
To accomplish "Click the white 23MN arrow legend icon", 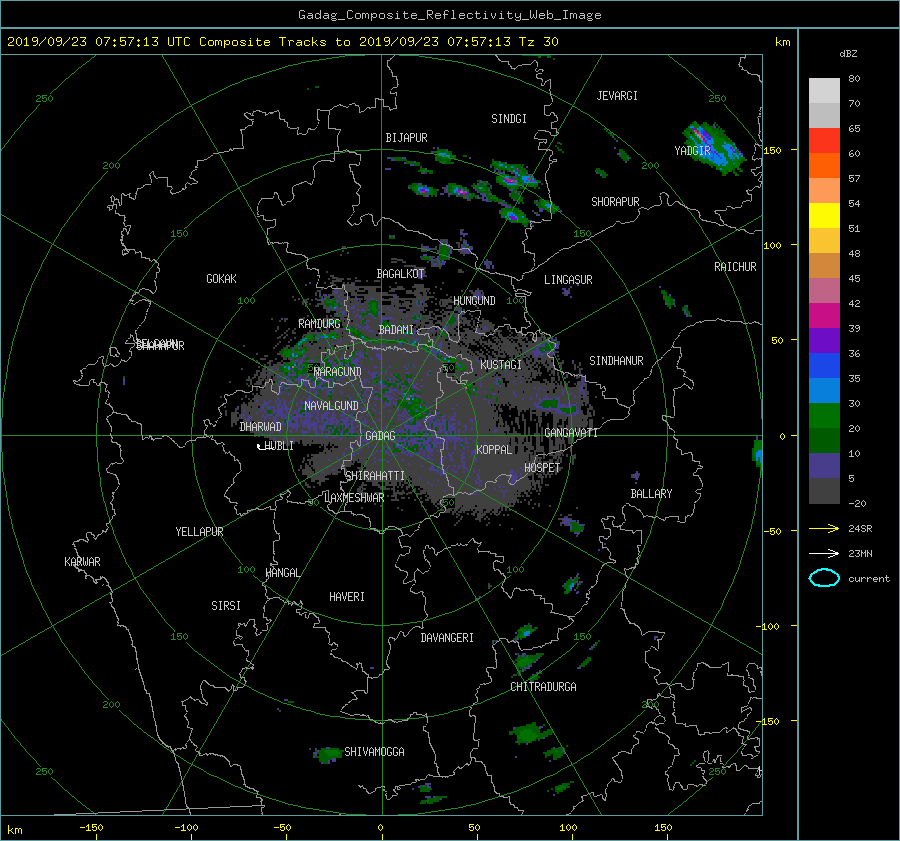I will click(824, 553).
